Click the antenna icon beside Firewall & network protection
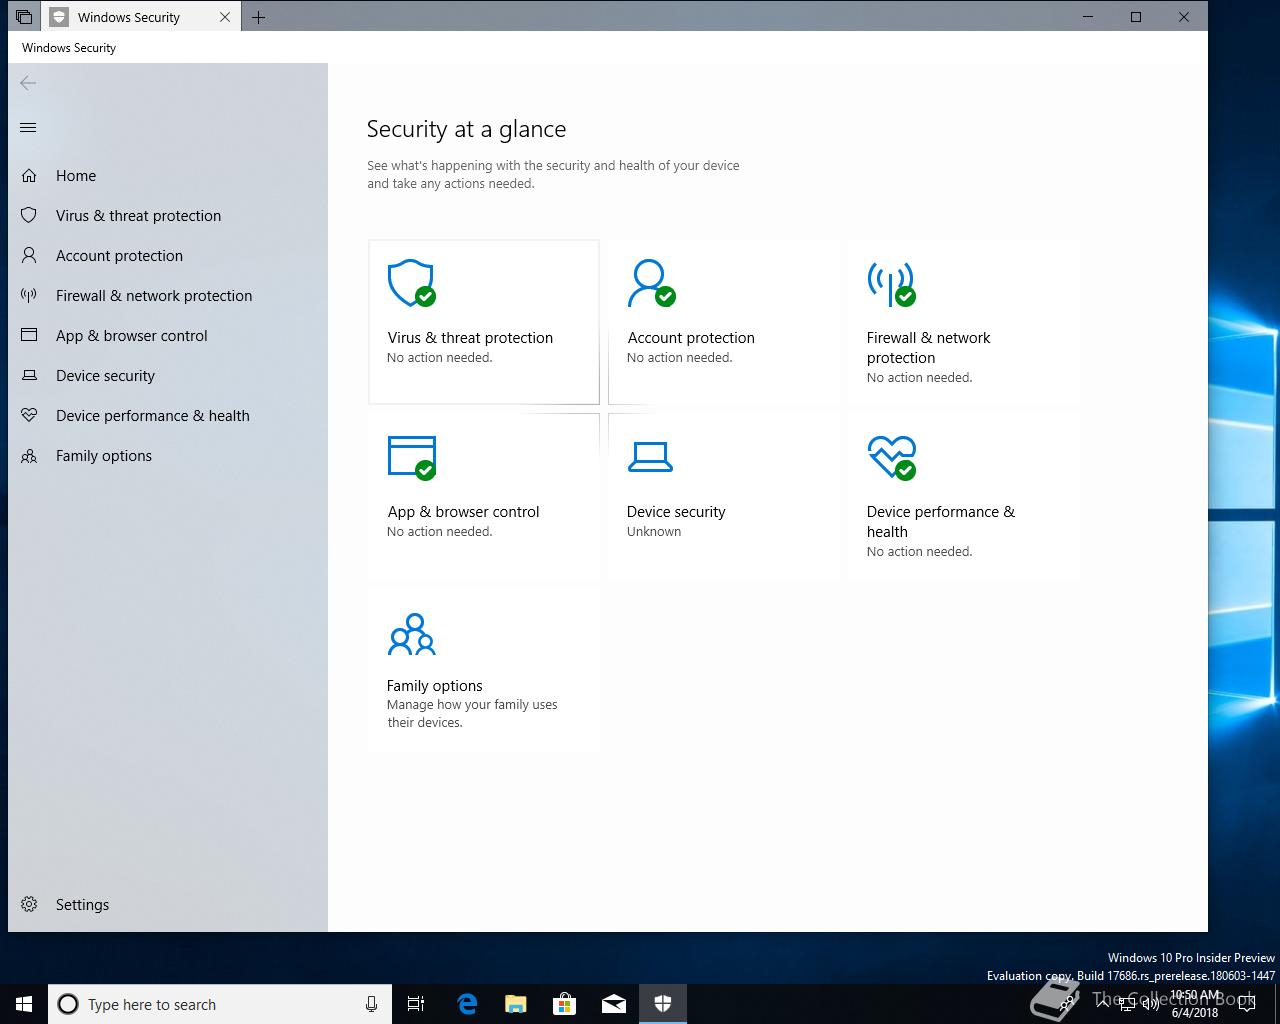Image resolution: width=1280 pixels, height=1024 pixels. pos(29,296)
